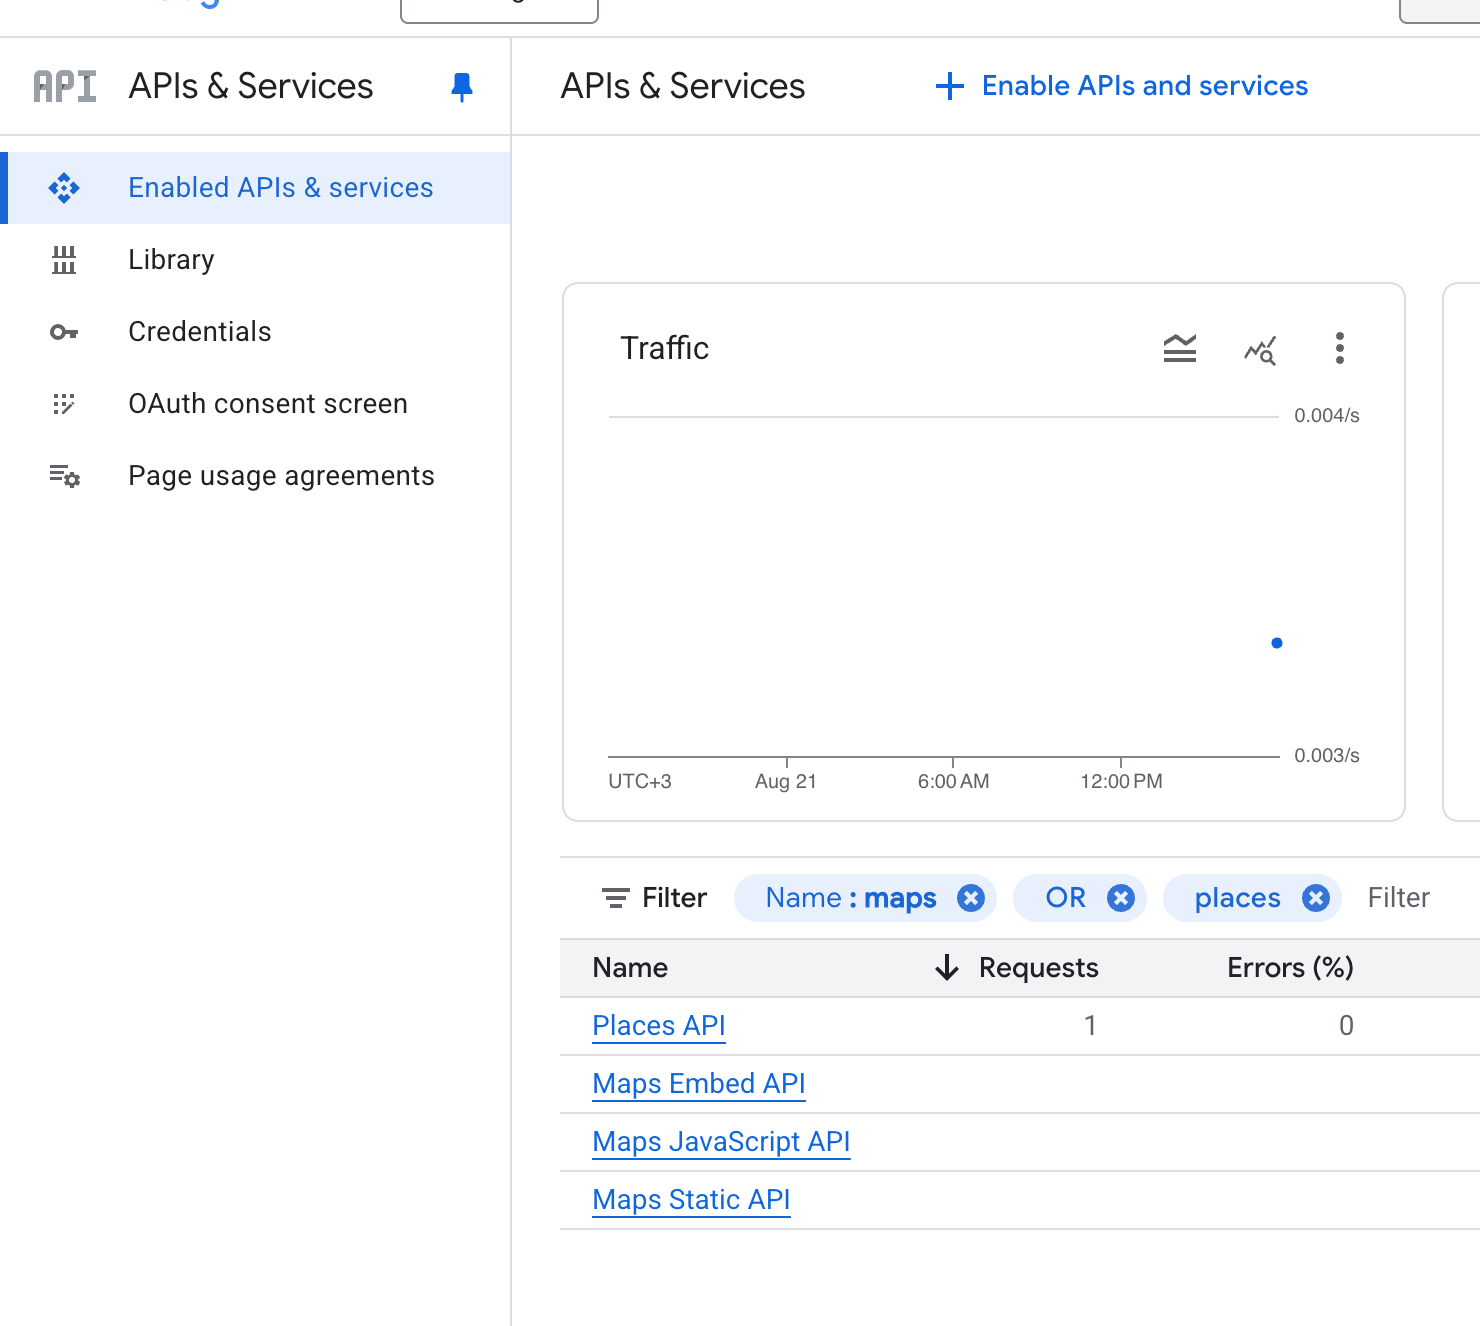Open Credentials page from sidebar
The width and height of the screenshot is (1480, 1326).
(x=200, y=332)
